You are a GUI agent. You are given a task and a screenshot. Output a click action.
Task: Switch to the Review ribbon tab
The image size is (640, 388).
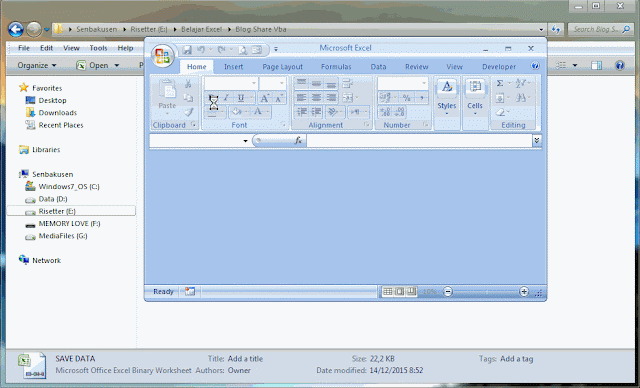click(x=416, y=67)
